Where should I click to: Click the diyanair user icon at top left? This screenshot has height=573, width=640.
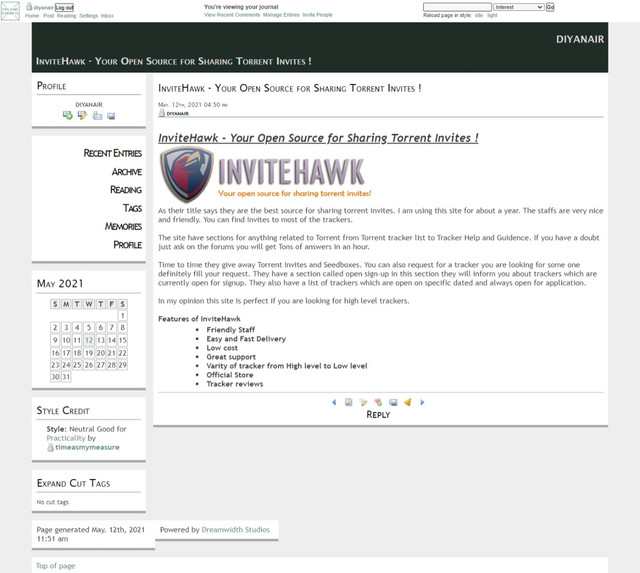29,7
